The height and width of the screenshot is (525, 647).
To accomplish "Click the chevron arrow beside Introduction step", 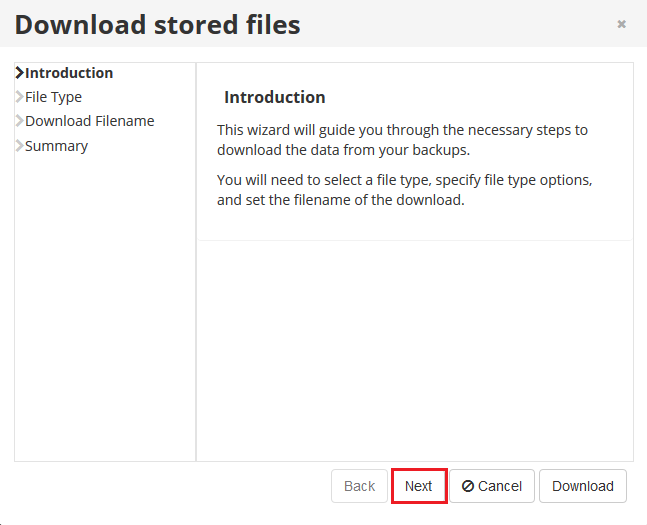I will coord(19,73).
